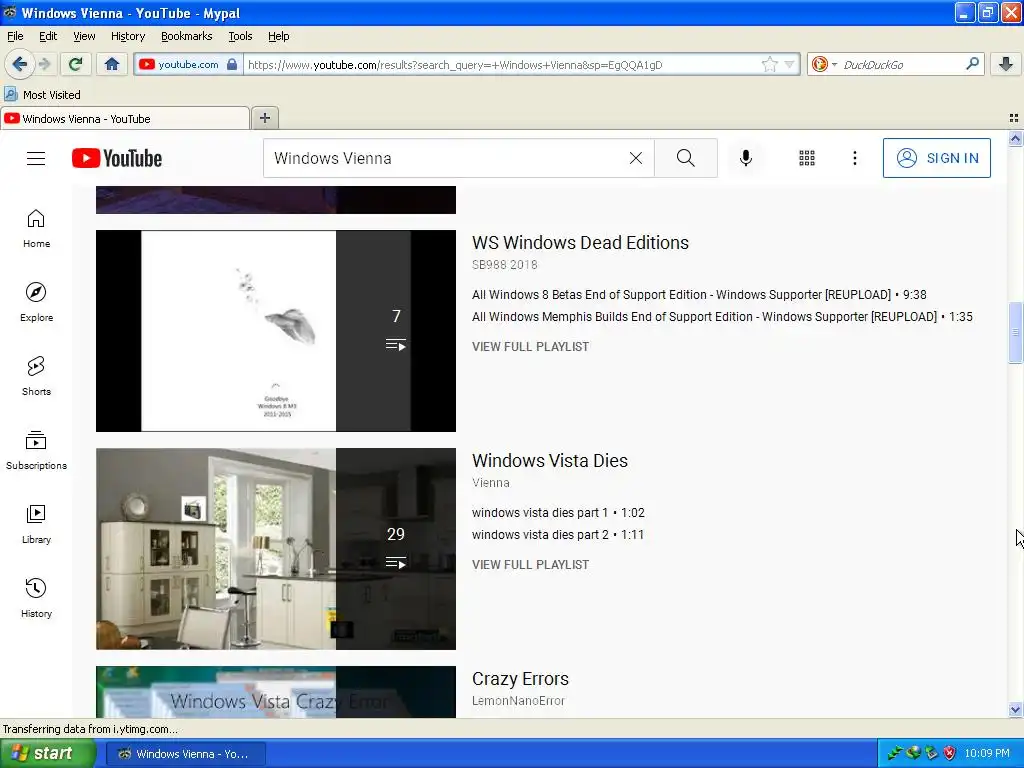
Task: Open the URL history dropdown arrow
Action: [x=790, y=64]
